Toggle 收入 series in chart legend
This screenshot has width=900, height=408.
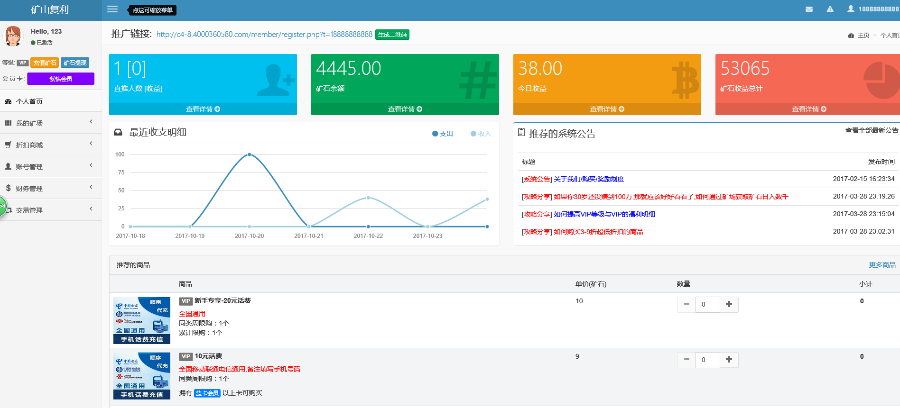pyautogui.click(x=480, y=133)
